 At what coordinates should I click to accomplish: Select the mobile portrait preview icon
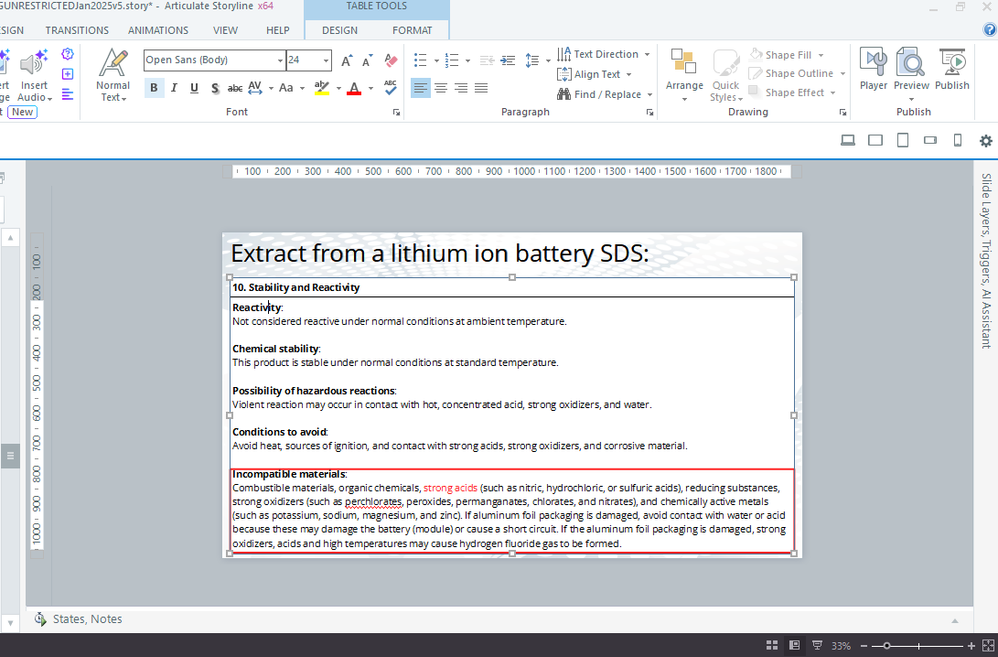[957, 141]
